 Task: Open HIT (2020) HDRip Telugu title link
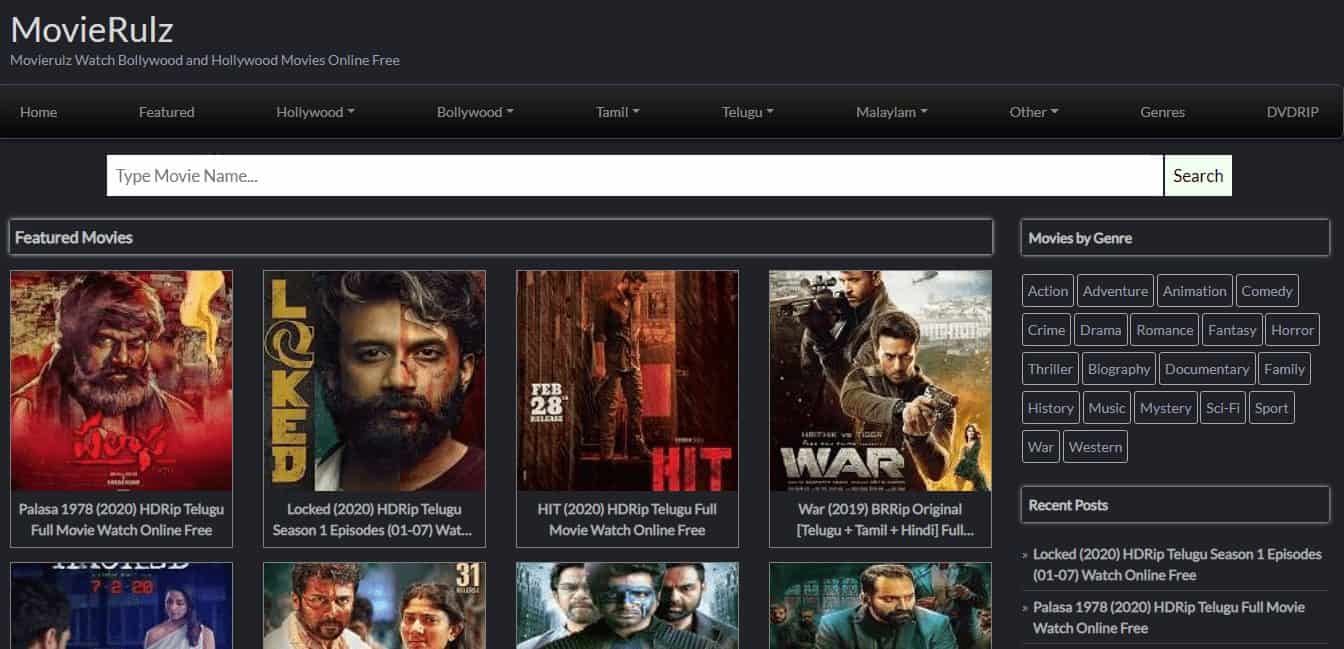pyautogui.click(x=627, y=519)
